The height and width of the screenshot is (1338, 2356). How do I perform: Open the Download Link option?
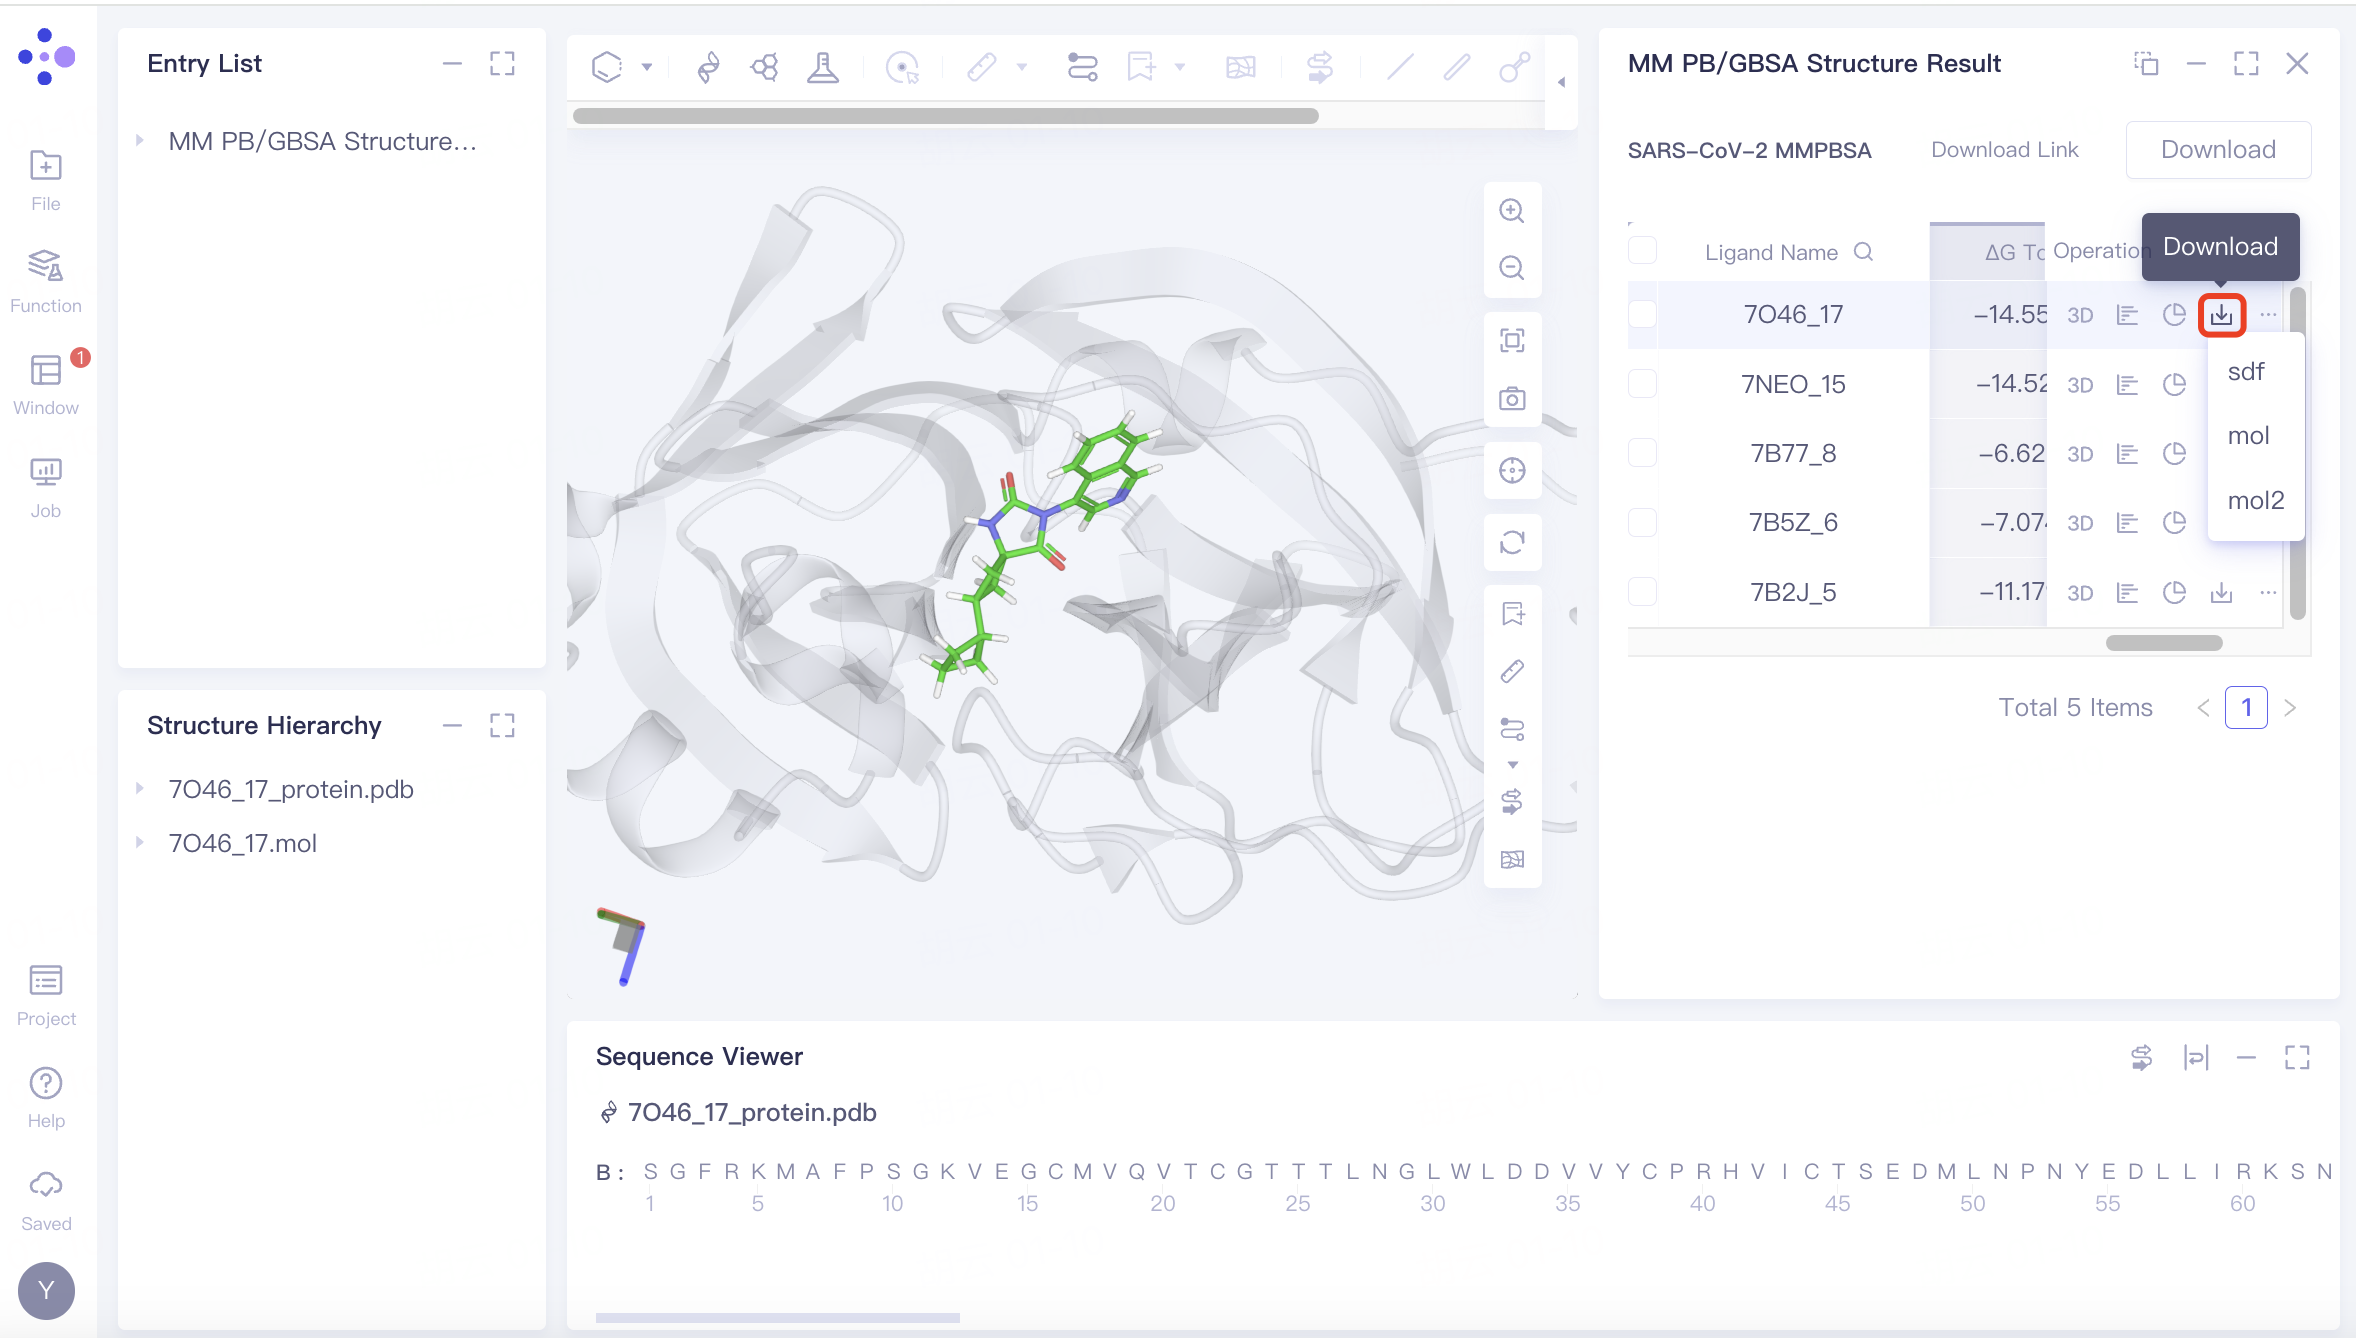click(2003, 149)
